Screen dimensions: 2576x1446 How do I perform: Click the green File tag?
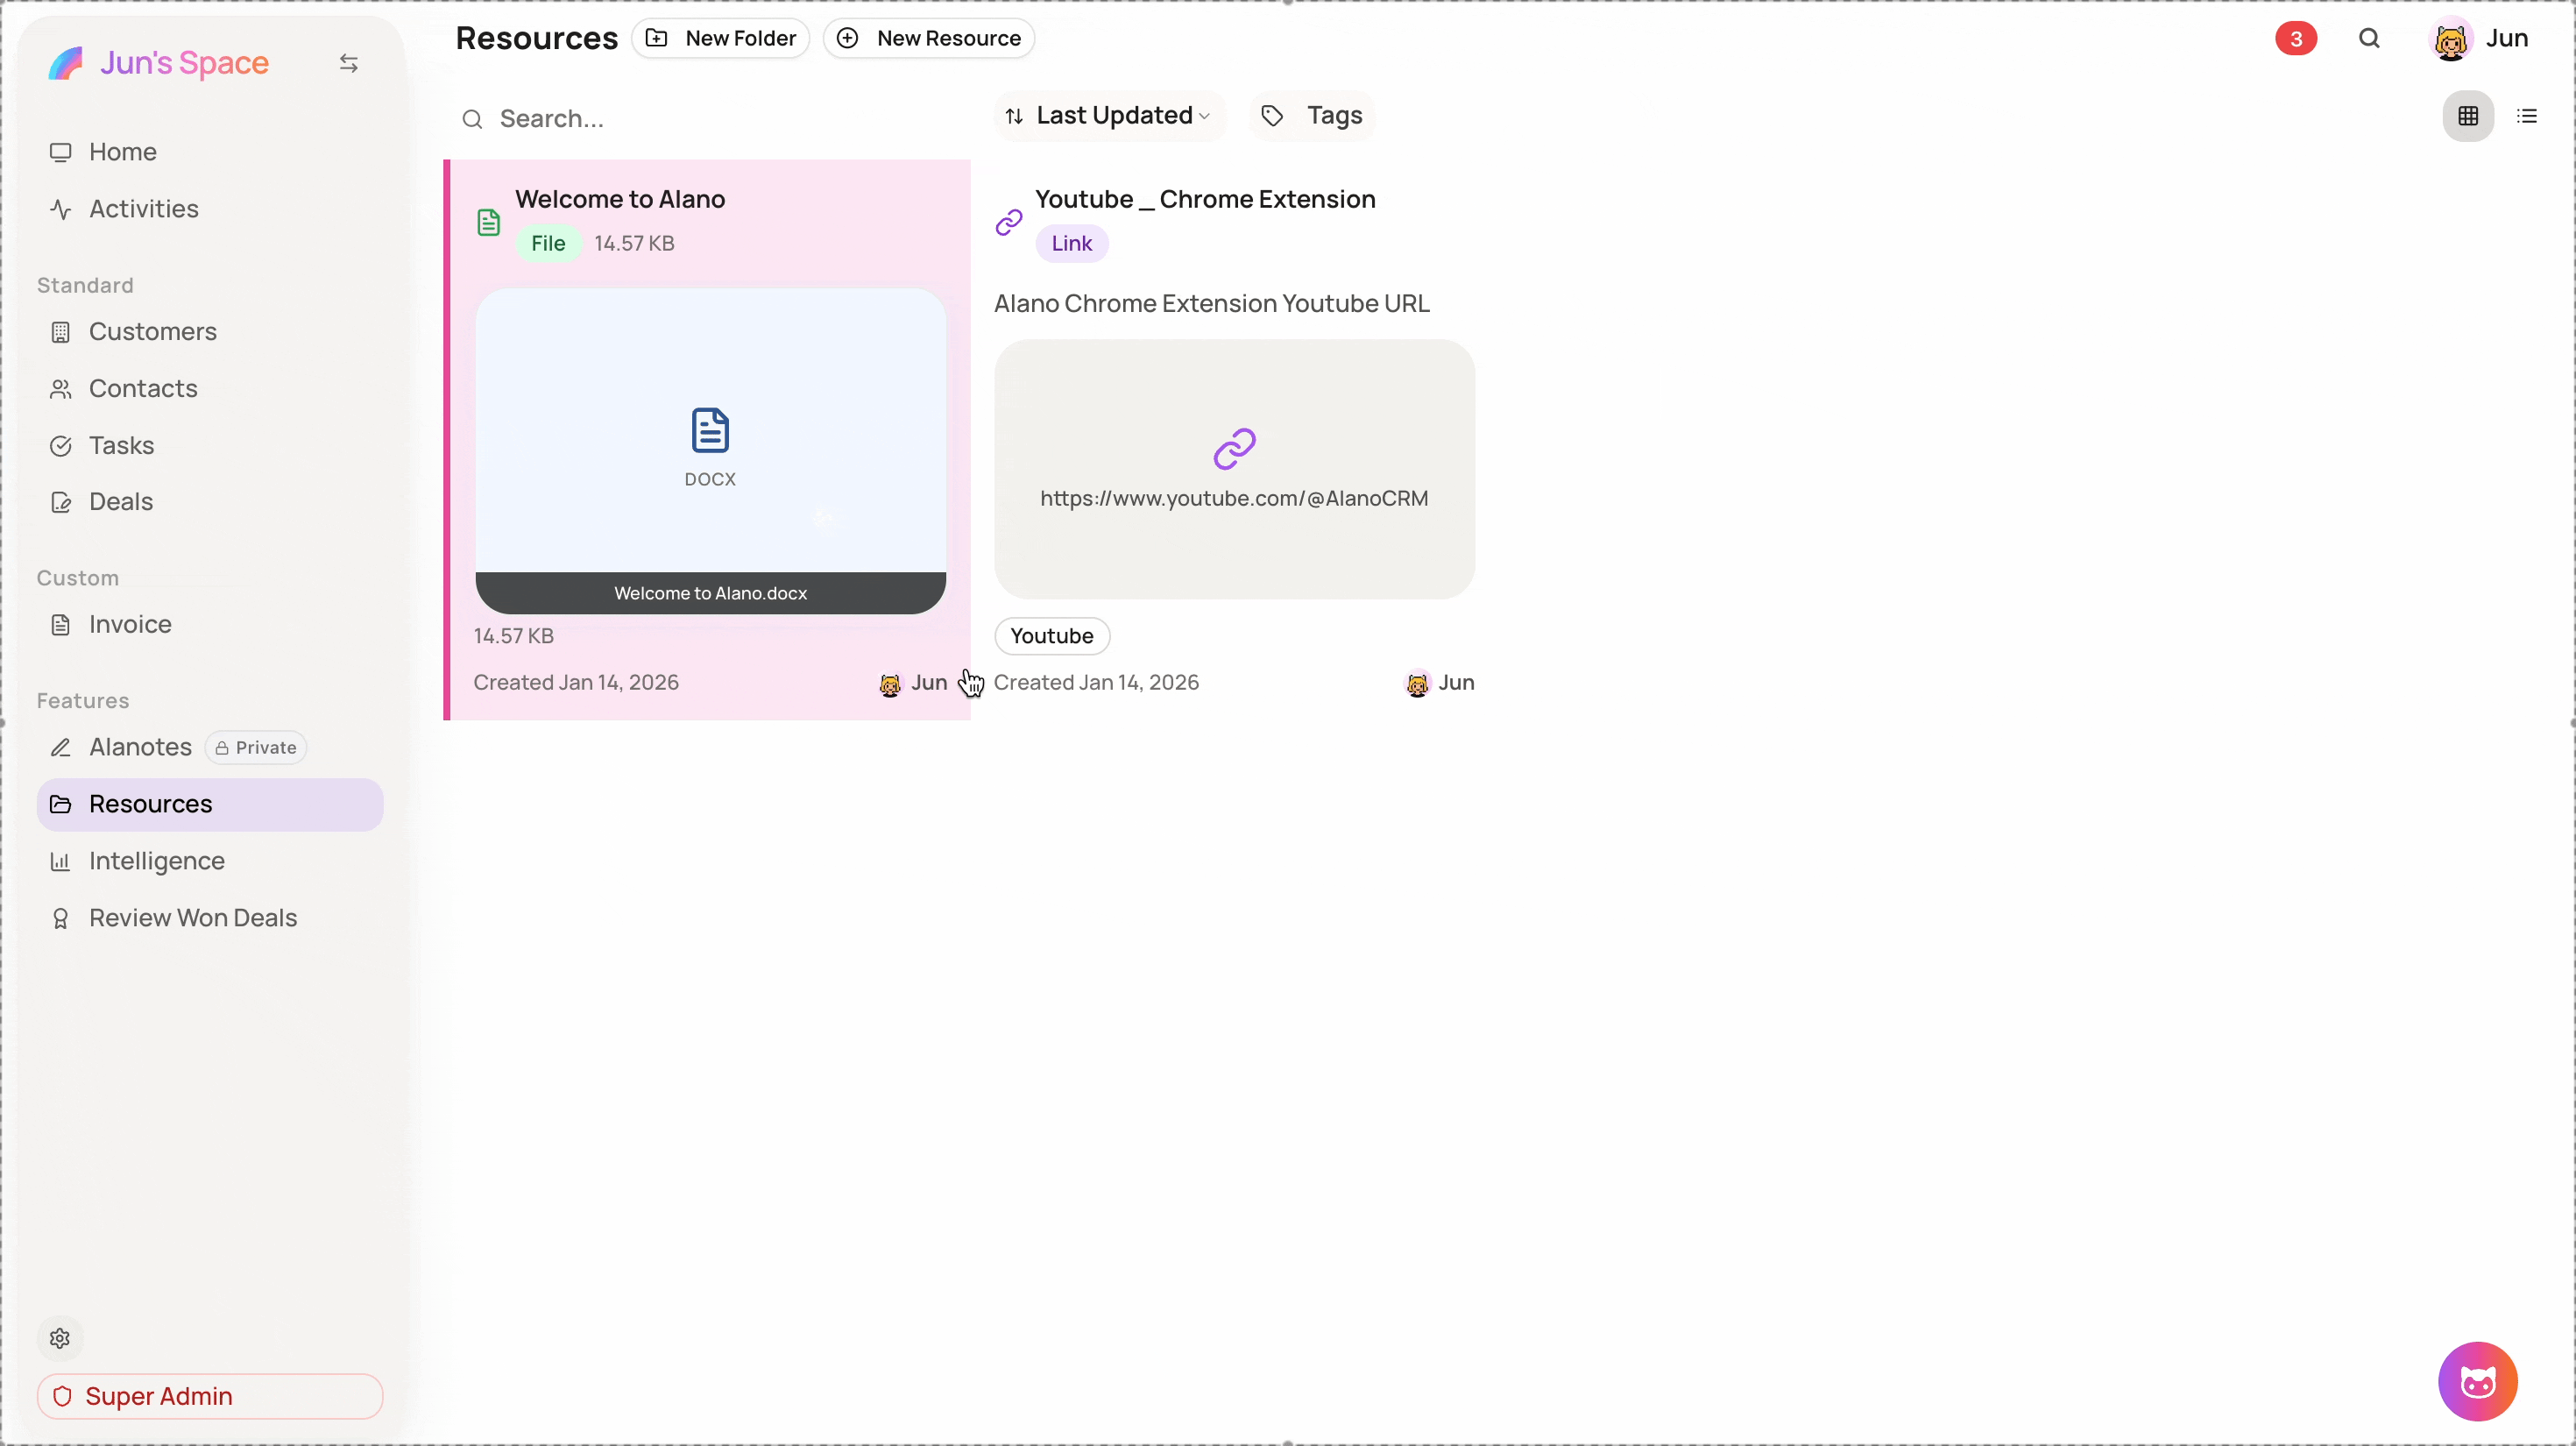548,244
